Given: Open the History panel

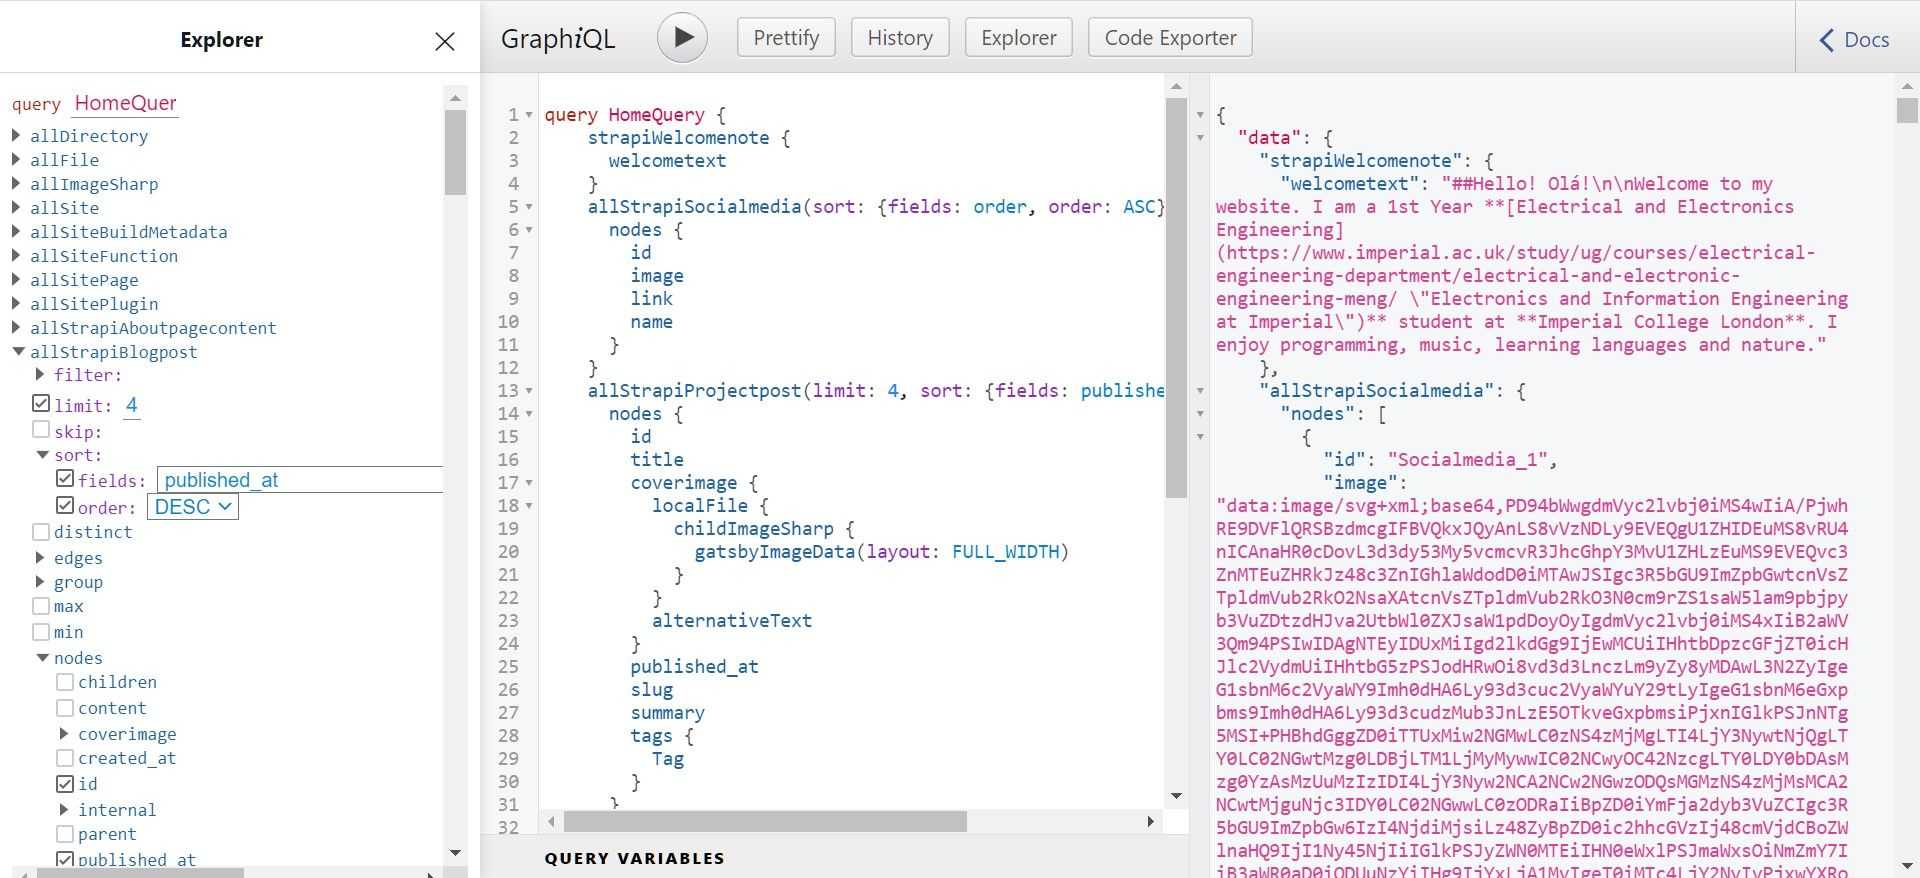Looking at the screenshot, I should [x=899, y=38].
